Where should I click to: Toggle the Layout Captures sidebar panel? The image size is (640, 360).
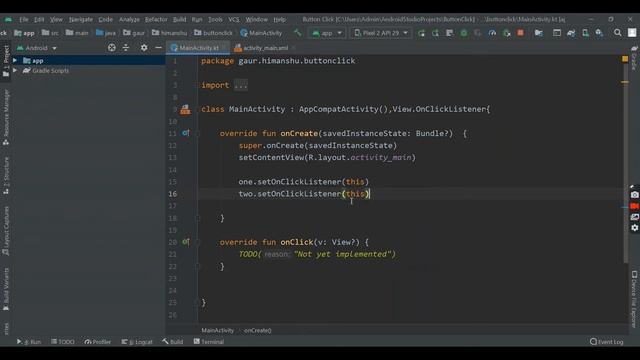(6, 231)
